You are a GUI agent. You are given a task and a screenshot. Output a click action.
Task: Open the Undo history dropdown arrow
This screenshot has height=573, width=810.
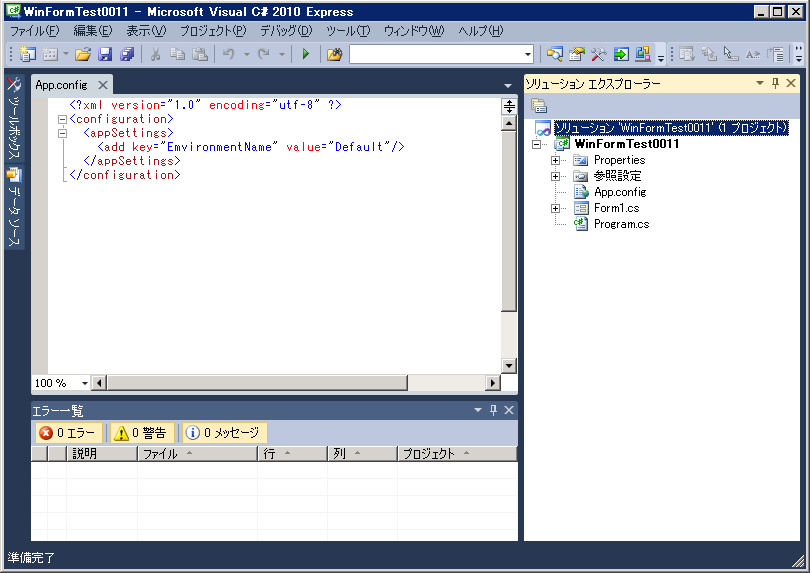coord(246,54)
